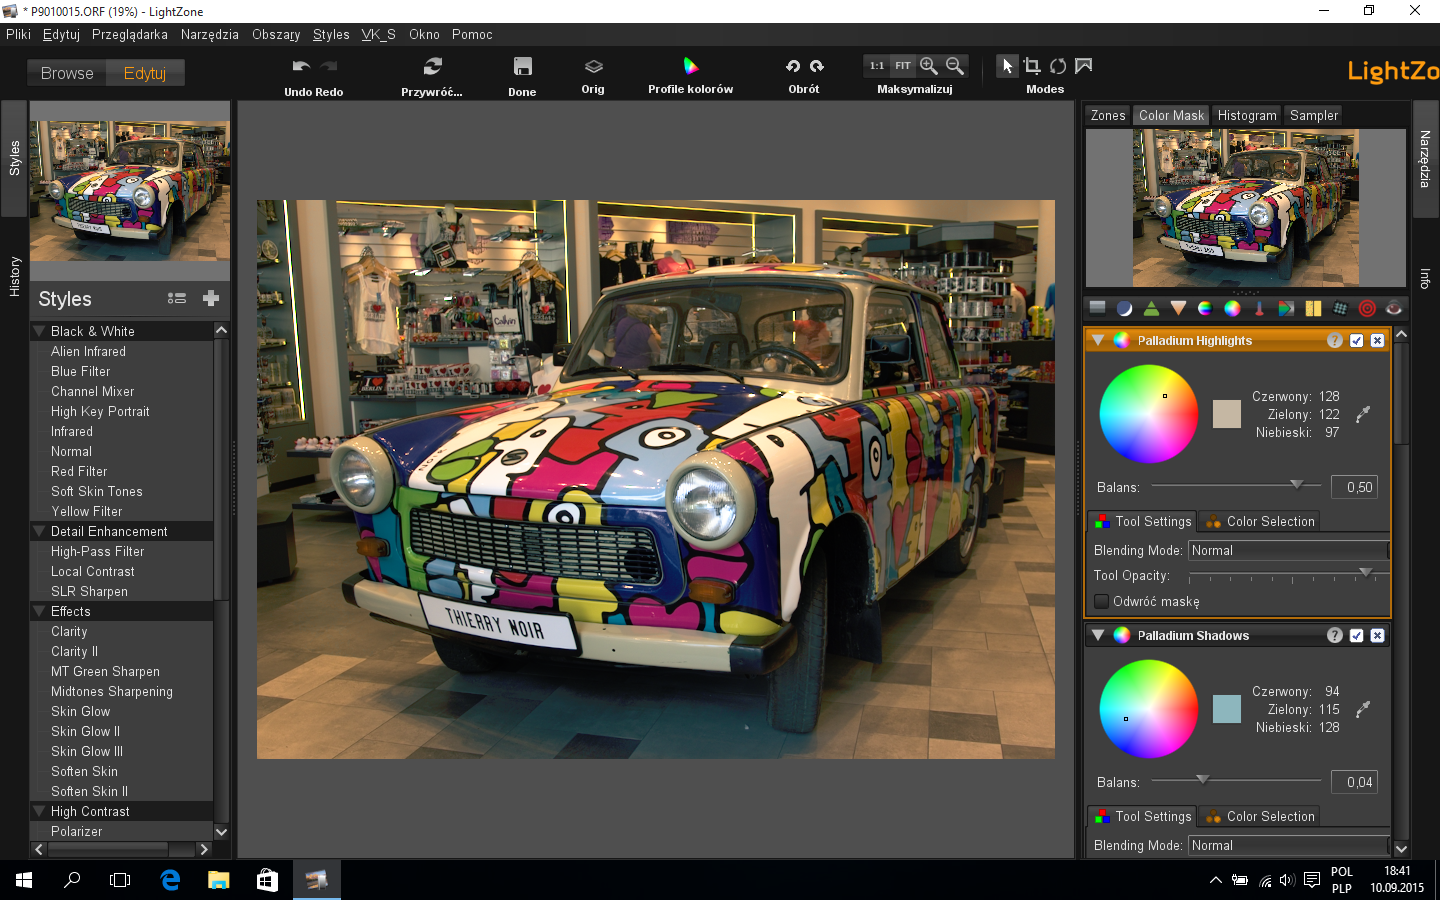Add the Clone grid tool
Screen dimensions: 1440x900
coord(1340,308)
